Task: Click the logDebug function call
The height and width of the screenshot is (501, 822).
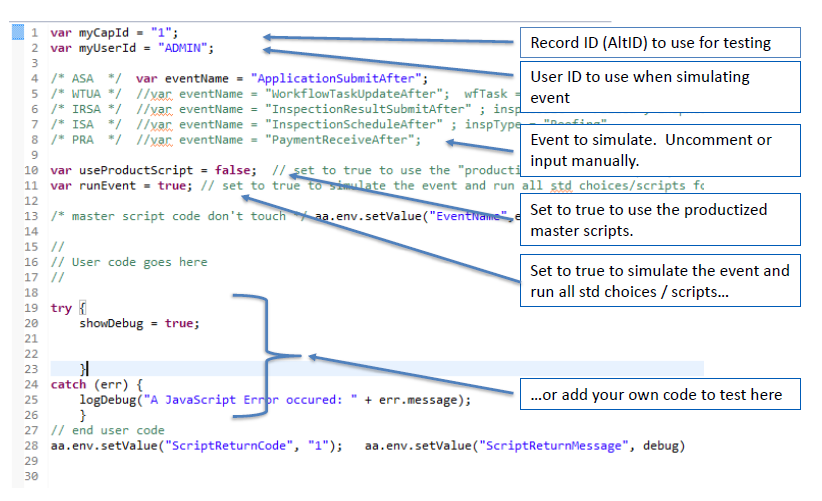Action: tap(107, 400)
